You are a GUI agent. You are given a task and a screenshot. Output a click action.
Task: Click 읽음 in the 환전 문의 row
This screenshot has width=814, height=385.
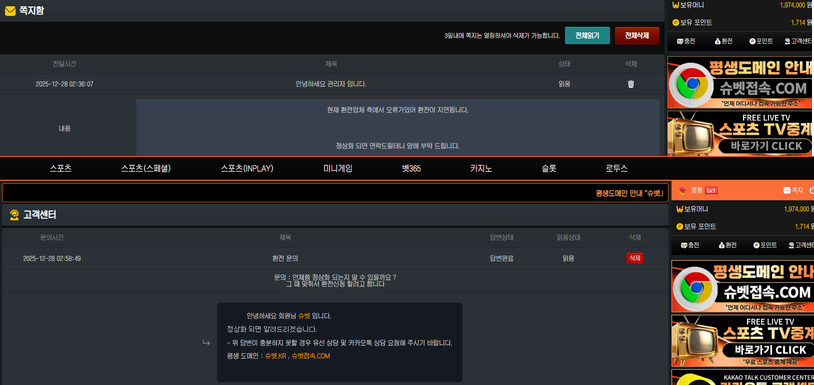[568, 258]
